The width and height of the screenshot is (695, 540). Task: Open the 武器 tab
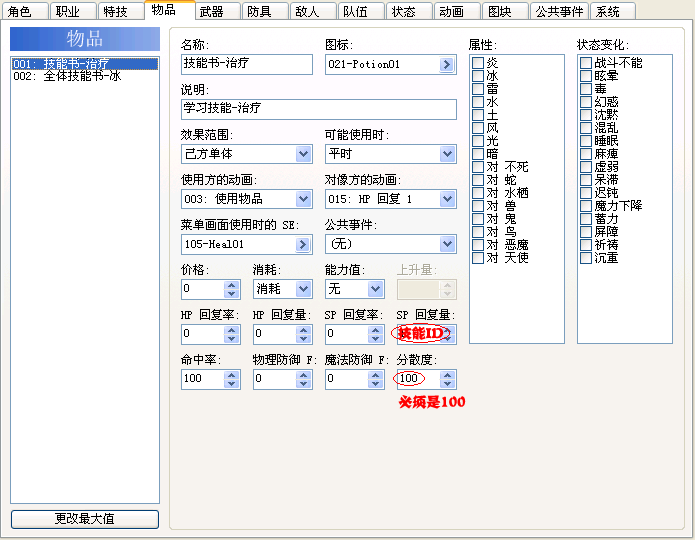pos(217,11)
